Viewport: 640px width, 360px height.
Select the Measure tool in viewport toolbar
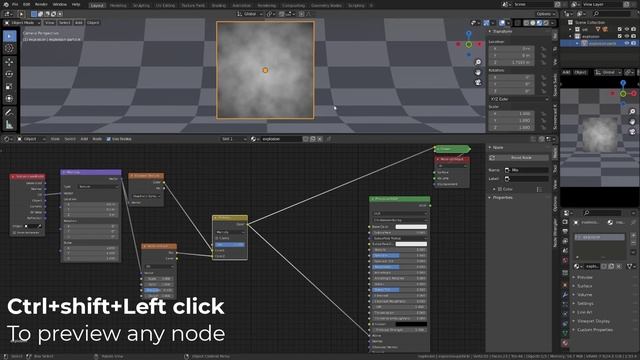(9, 125)
